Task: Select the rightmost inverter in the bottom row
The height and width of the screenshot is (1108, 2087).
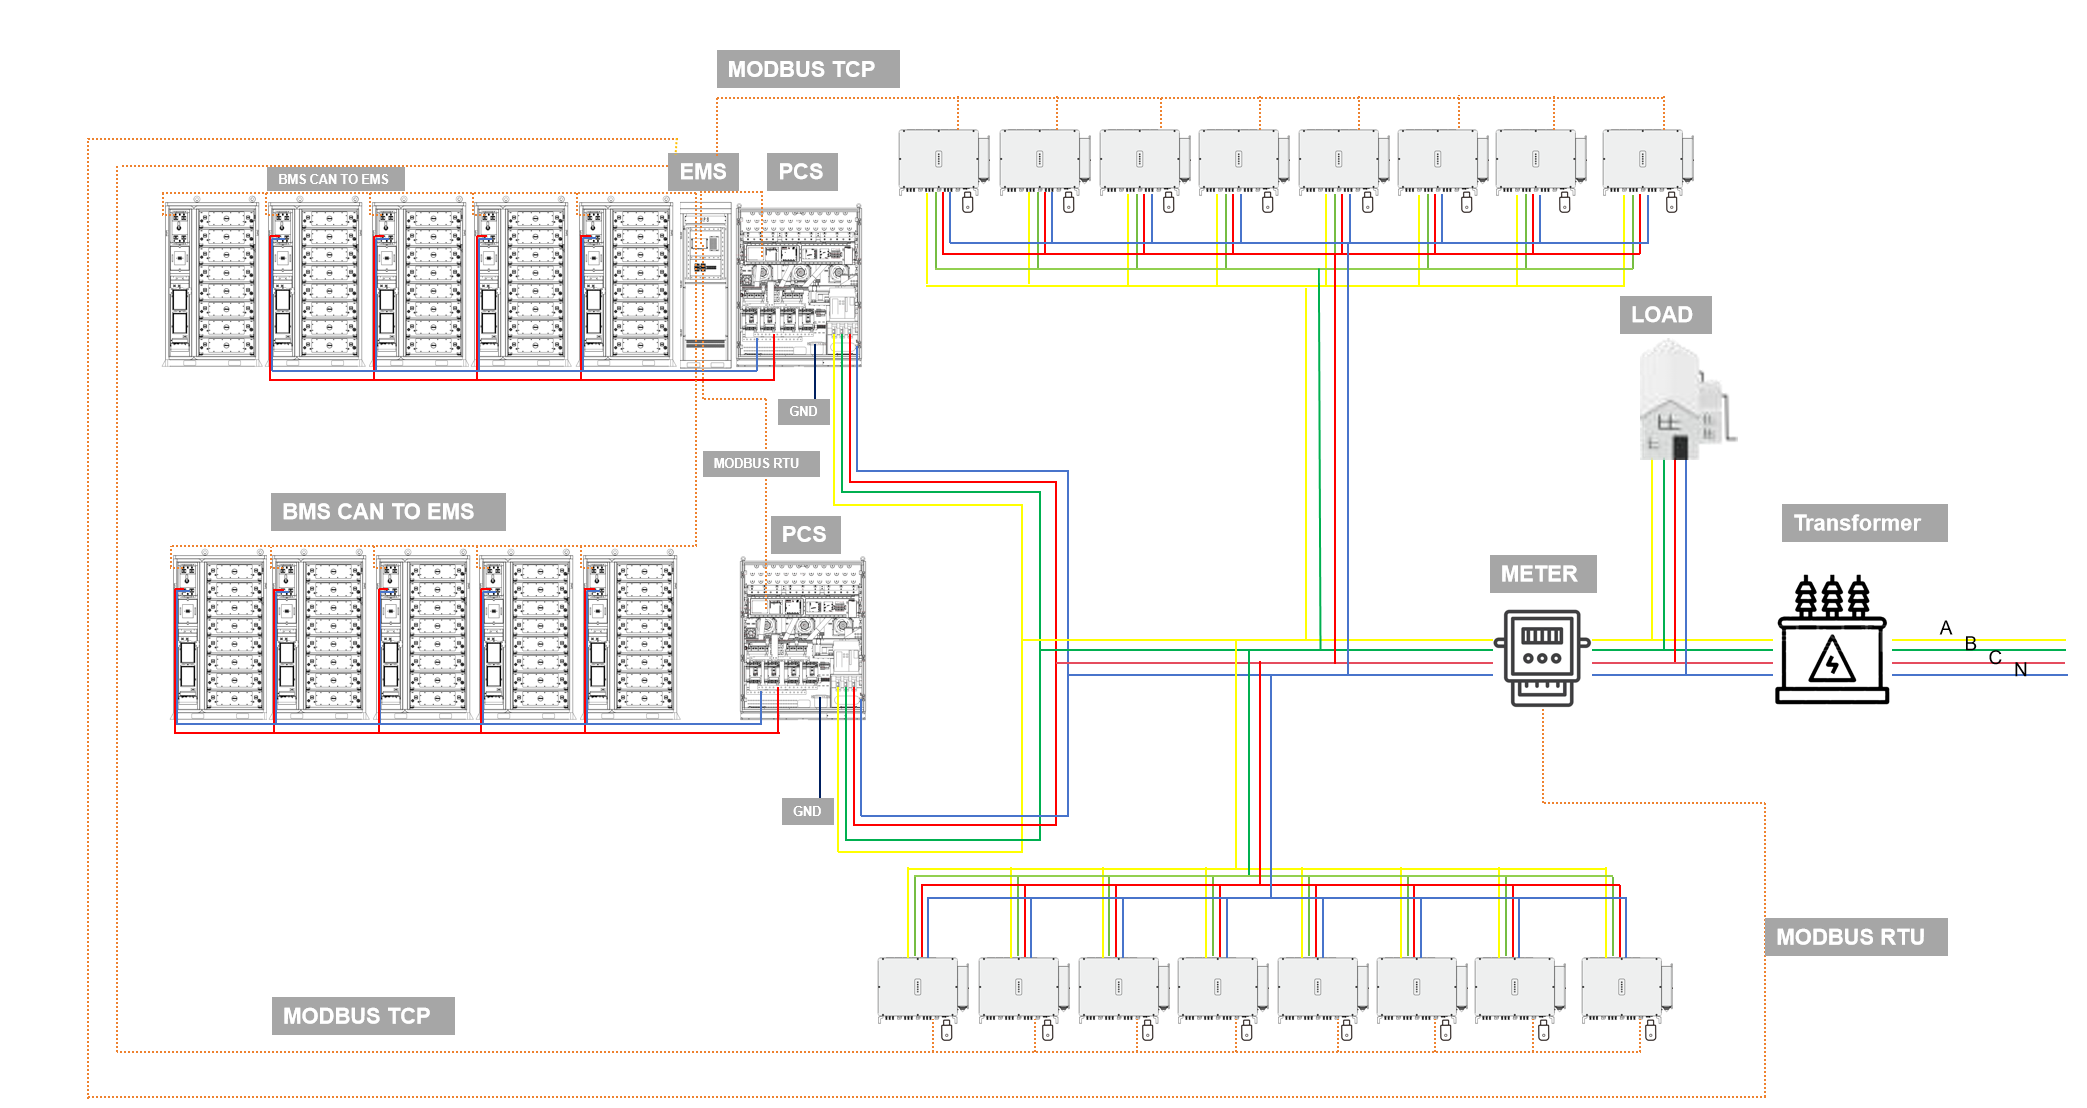Action: (1626, 989)
